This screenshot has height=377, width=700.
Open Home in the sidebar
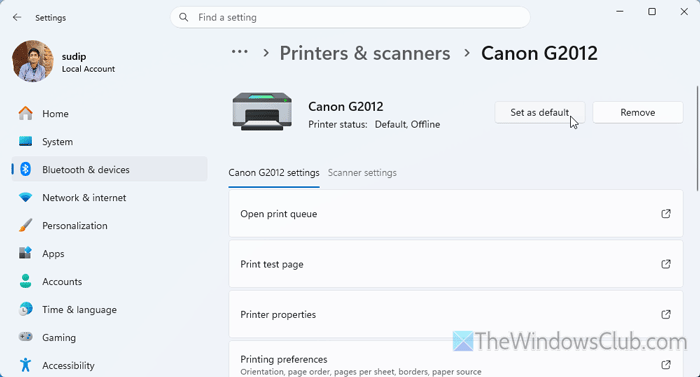(109, 113)
